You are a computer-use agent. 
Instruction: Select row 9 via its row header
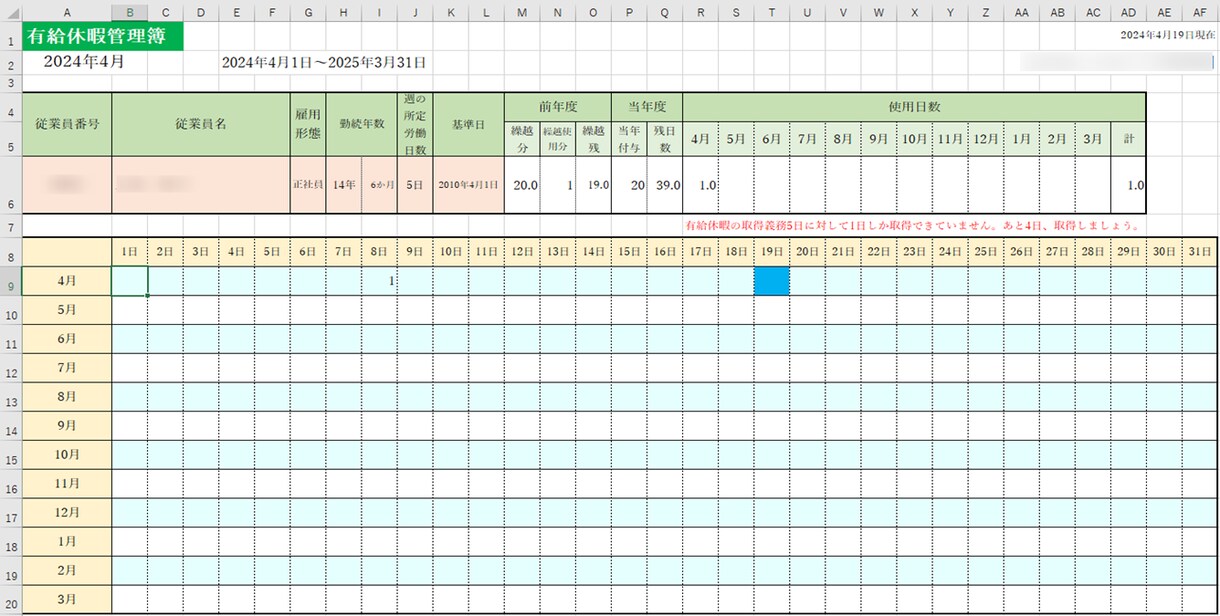(10, 281)
